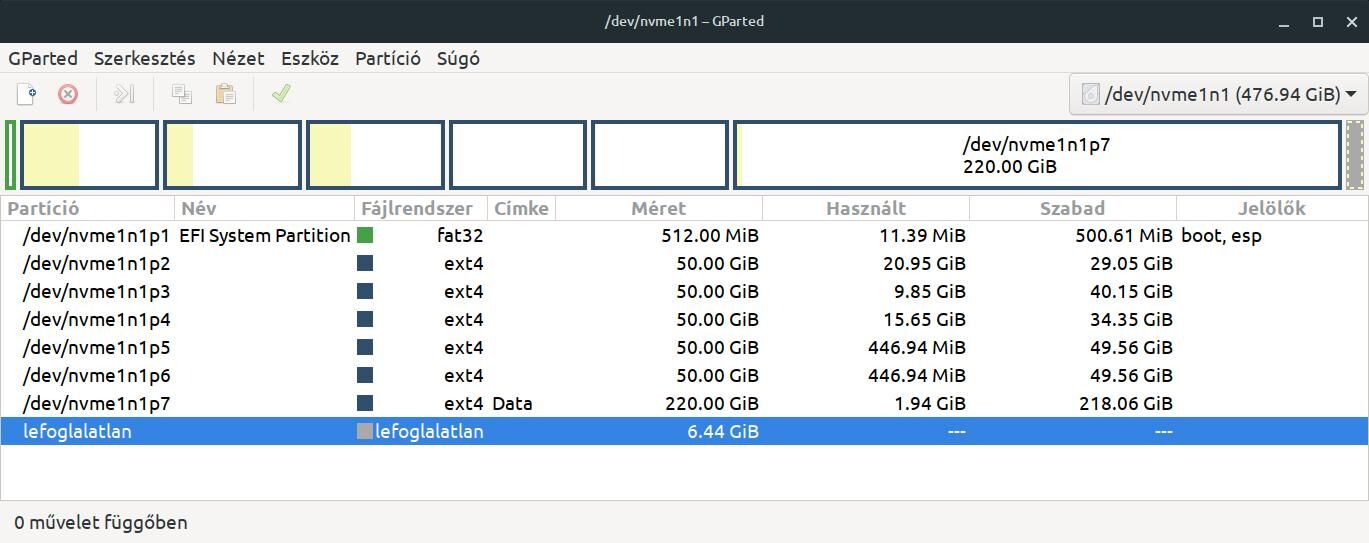Select the /dev/nvme1n1p4 partition row
This screenshot has height=543, width=1369.
click(x=684, y=320)
